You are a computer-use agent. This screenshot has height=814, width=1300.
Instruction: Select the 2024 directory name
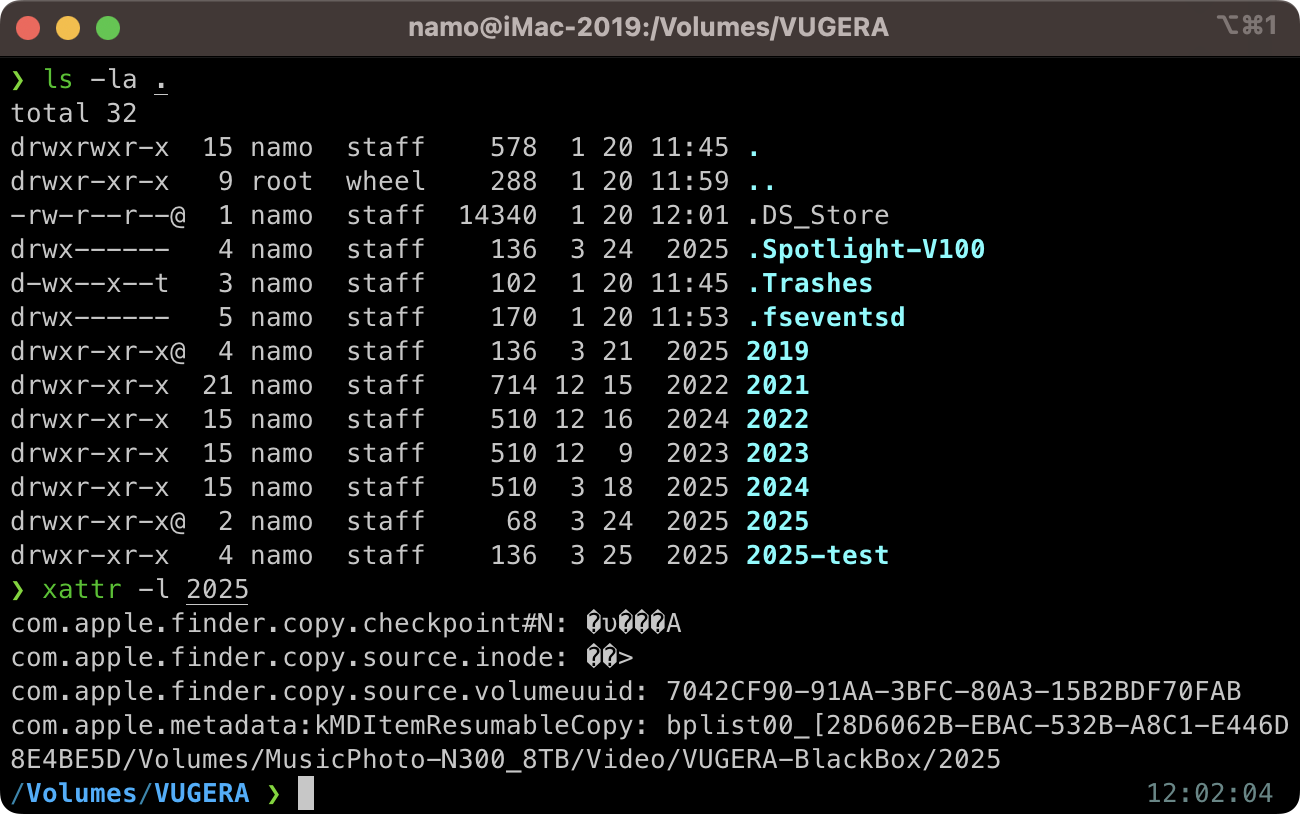(777, 488)
